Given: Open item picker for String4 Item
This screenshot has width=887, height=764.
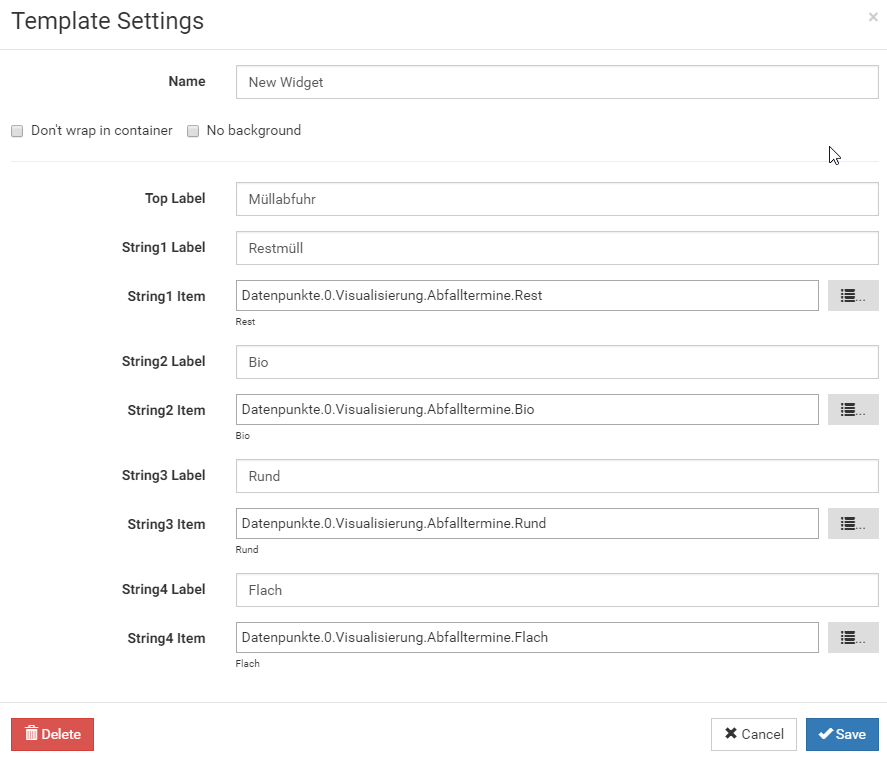Looking at the screenshot, I should 852,638.
